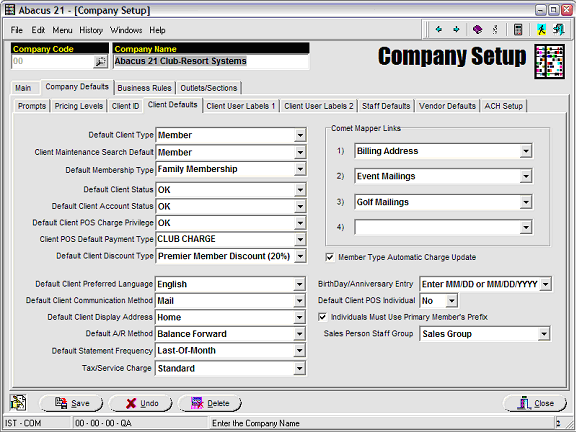Expand the Default Client Status dropdown
The width and height of the screenshot is (576, 432).
click(300, 190)
